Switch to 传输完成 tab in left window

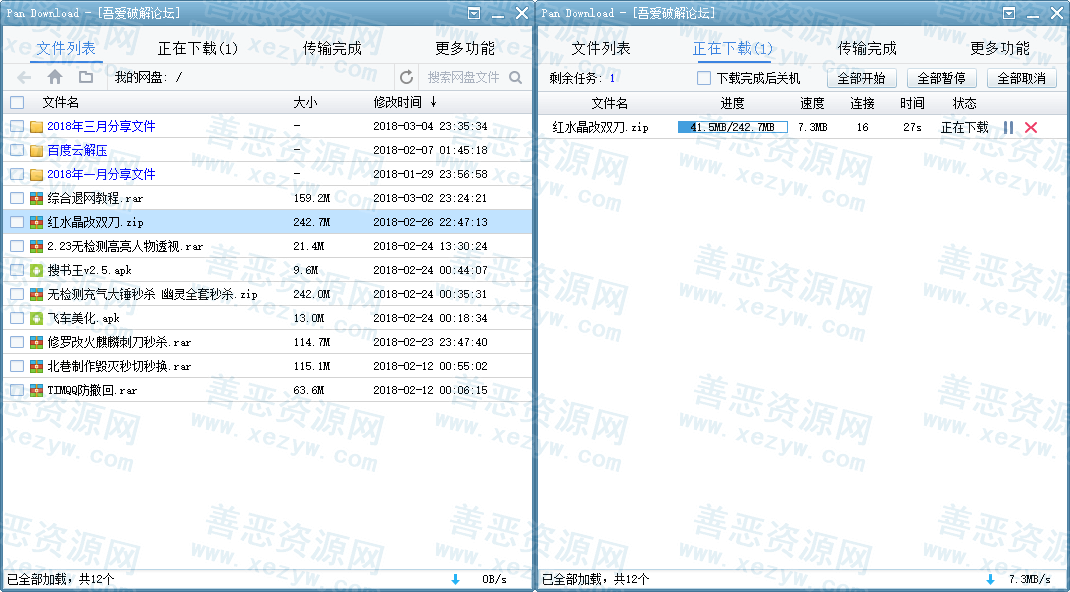point(332,48)
